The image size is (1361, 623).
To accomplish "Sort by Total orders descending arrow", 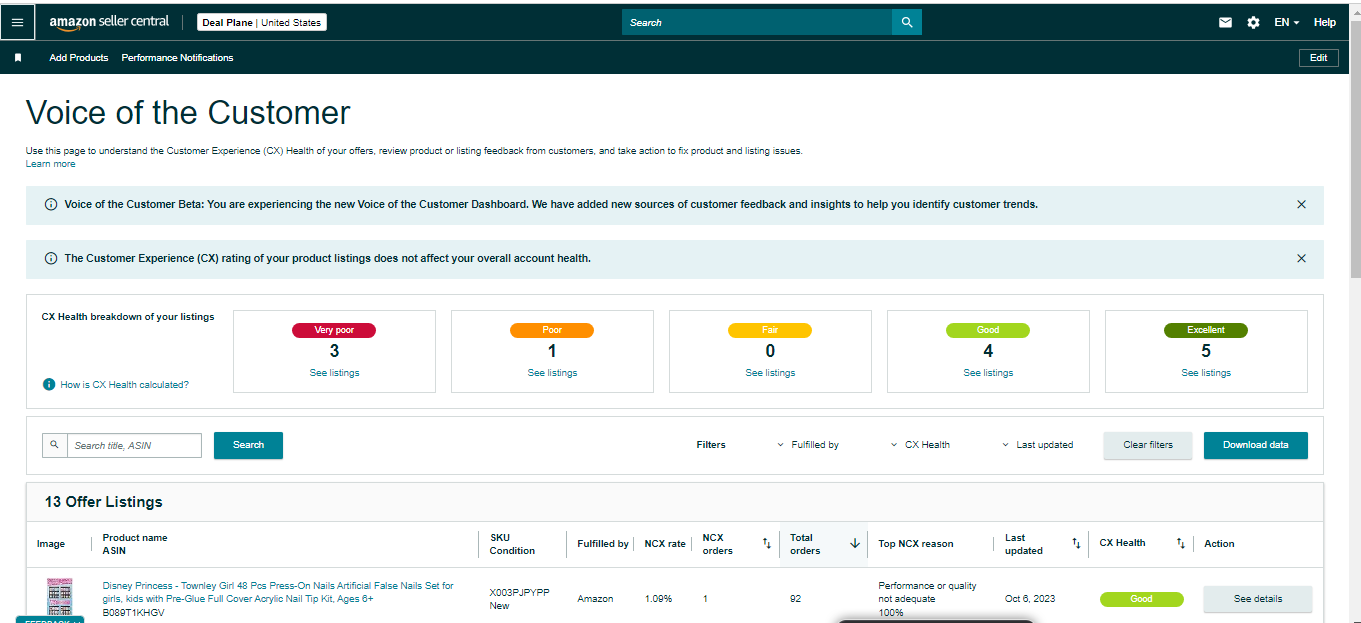I will point(855,543).
